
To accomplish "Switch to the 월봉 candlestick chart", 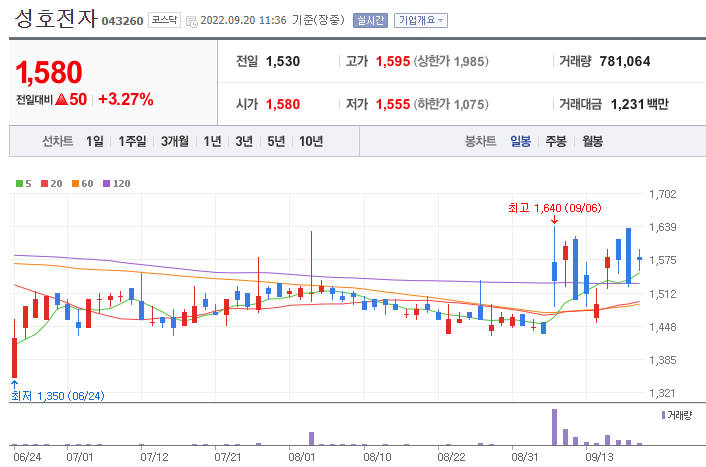I will (592, 141).
